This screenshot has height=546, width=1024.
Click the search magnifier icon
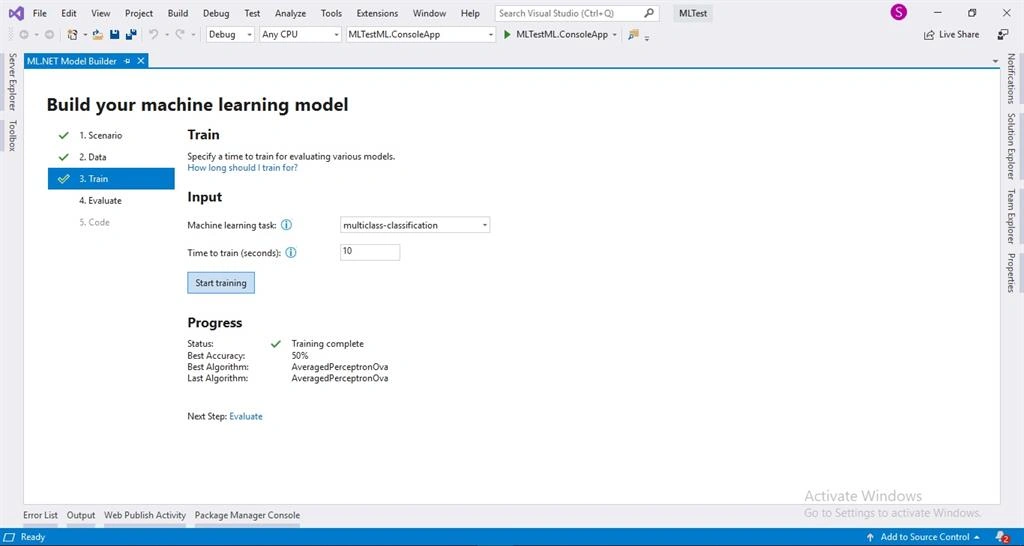pyautogui.click(x=648, y=13)
